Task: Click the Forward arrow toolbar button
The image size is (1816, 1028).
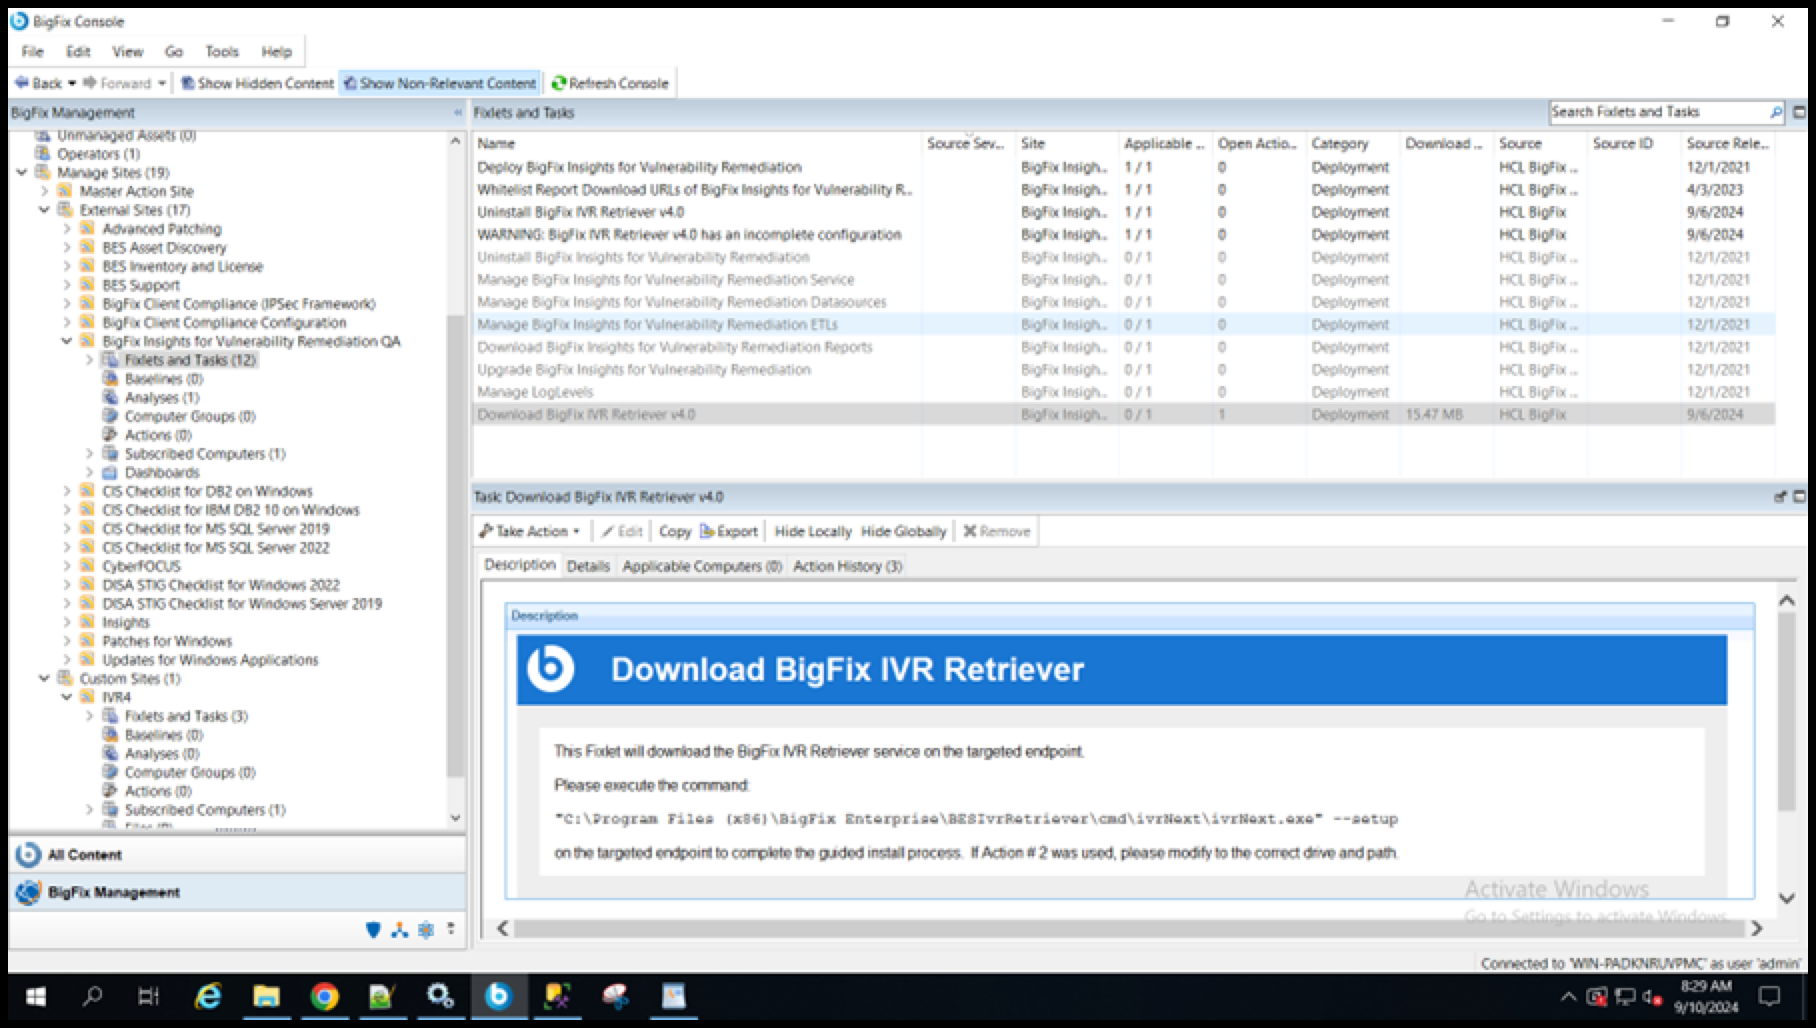Action: (x=117, y=83)
